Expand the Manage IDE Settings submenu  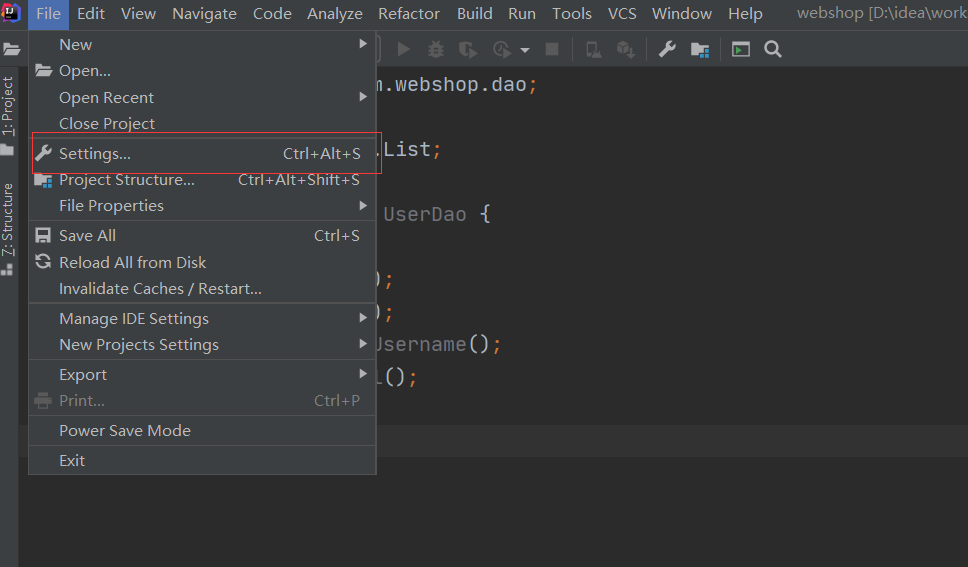202,319
